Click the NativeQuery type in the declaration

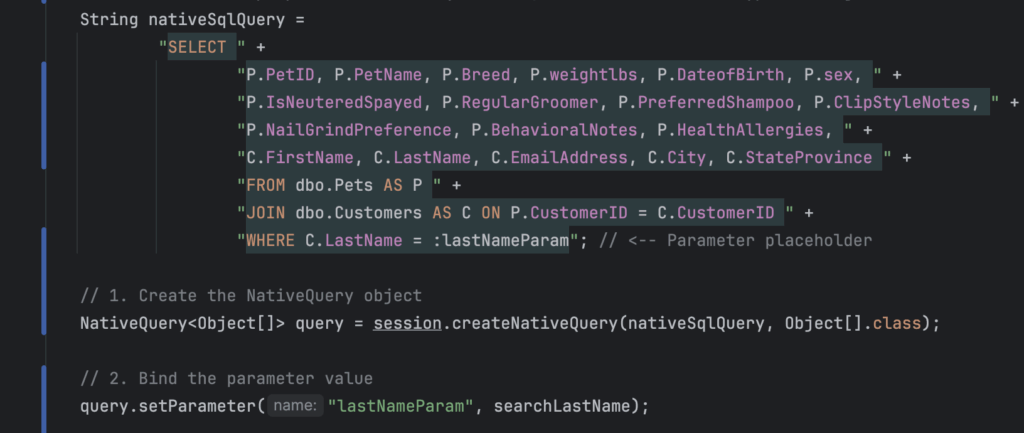(132, 323)
